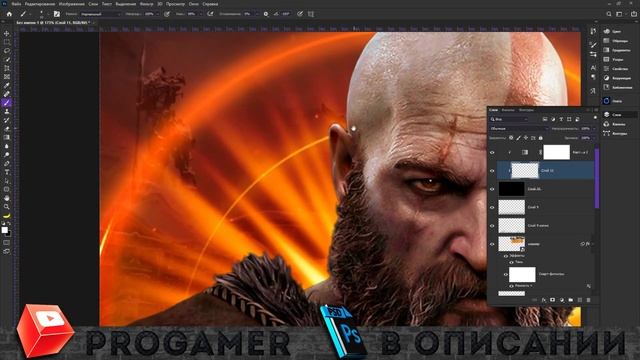Open the Свойства panel button

click(x=616, y=69)
